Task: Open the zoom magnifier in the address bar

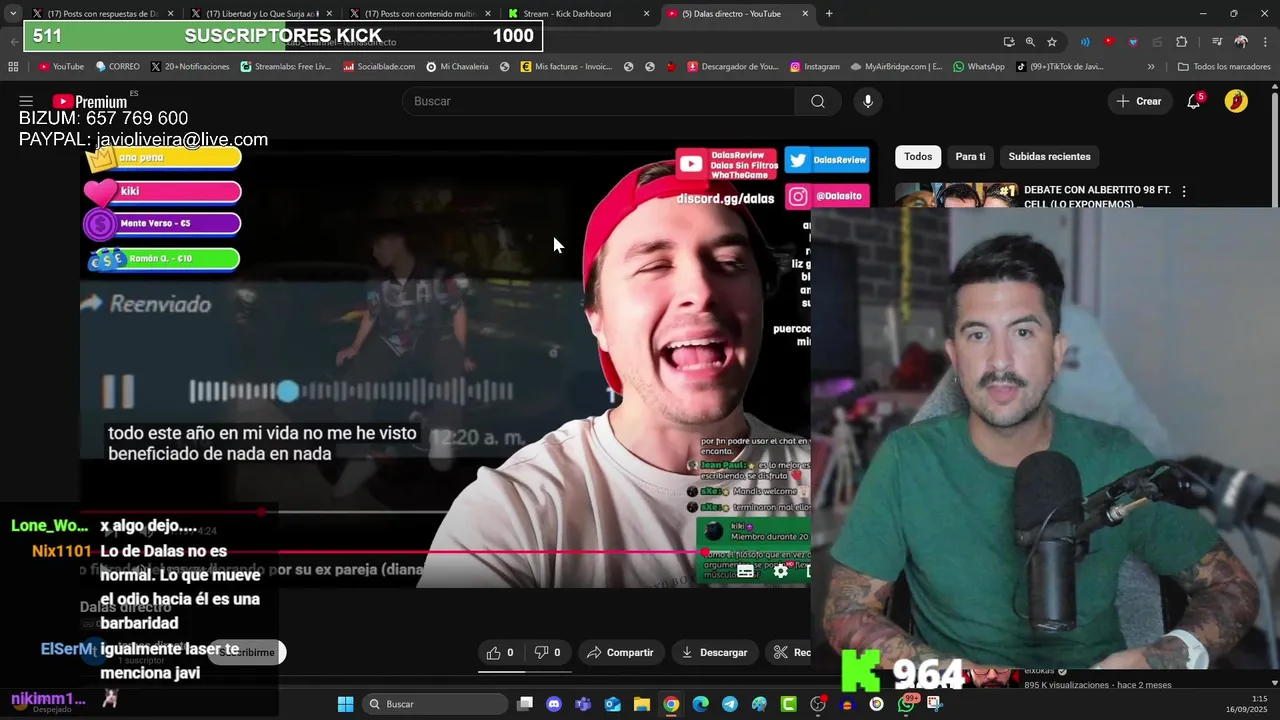Action: [x=1030, y=42]
